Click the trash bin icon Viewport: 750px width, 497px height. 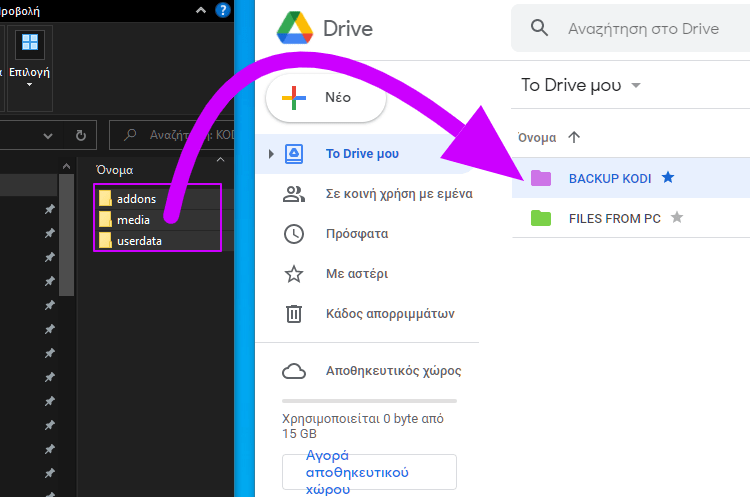point(294,314)
